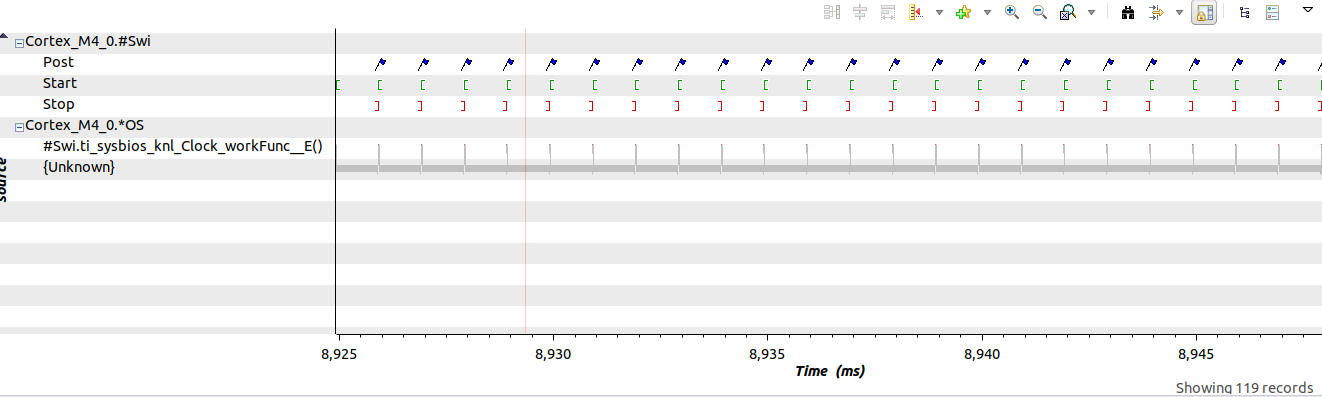Open the view menu triangle

coord(1307,10)
